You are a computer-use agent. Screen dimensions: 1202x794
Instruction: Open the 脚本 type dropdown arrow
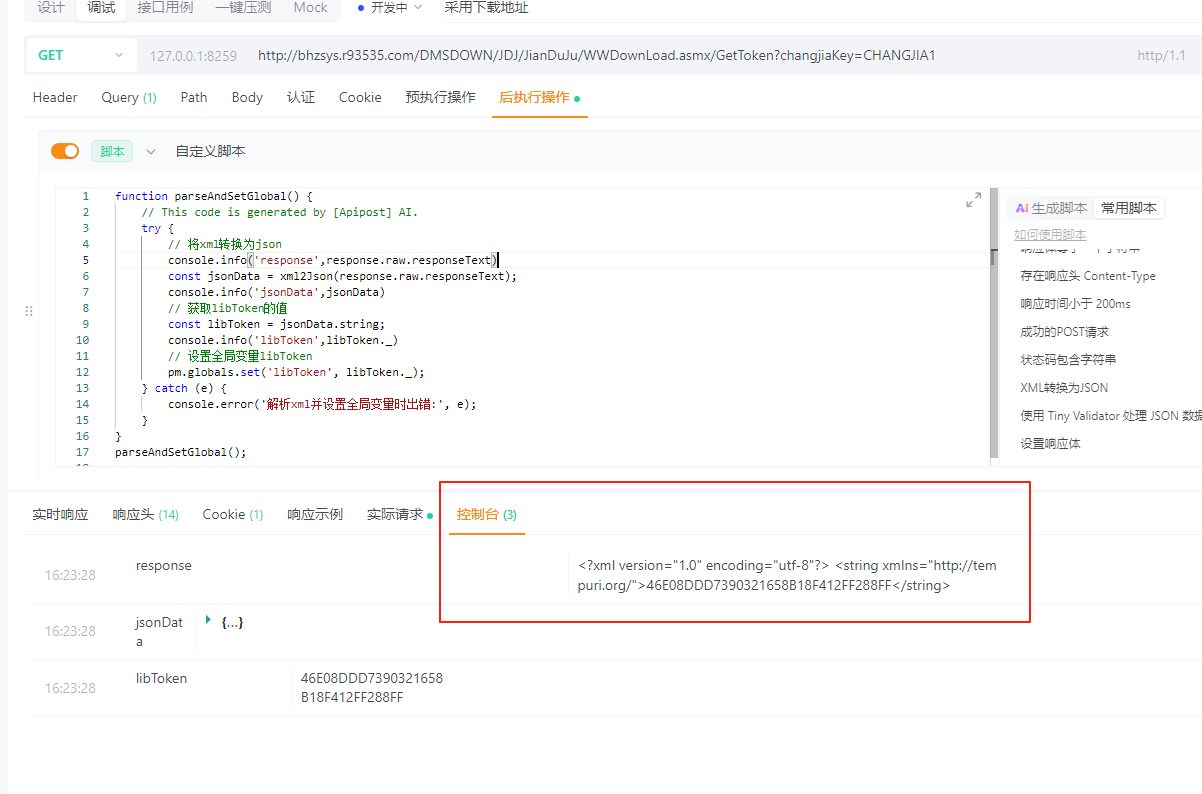coord(151,152)
